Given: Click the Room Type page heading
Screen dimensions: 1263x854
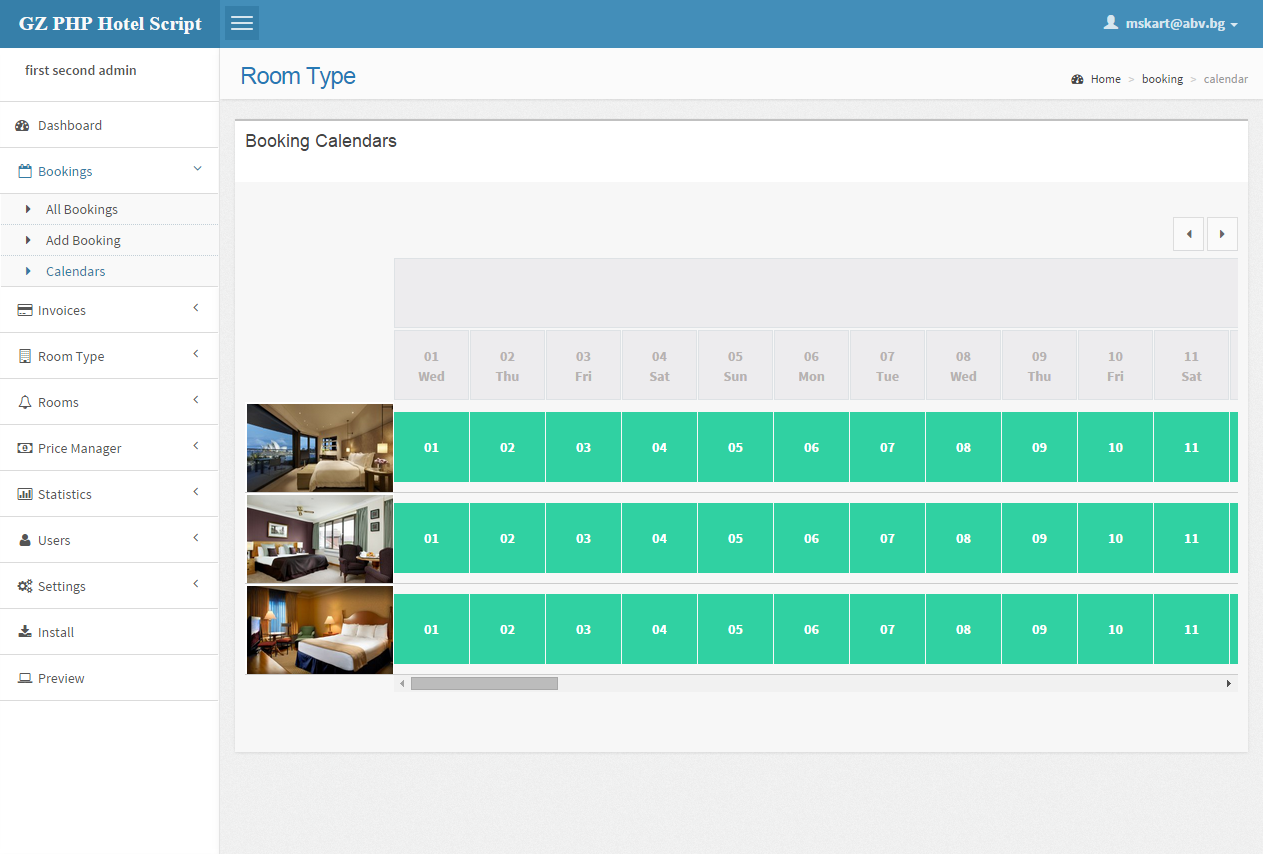Looking at the screenshot, I should (298, 76).
